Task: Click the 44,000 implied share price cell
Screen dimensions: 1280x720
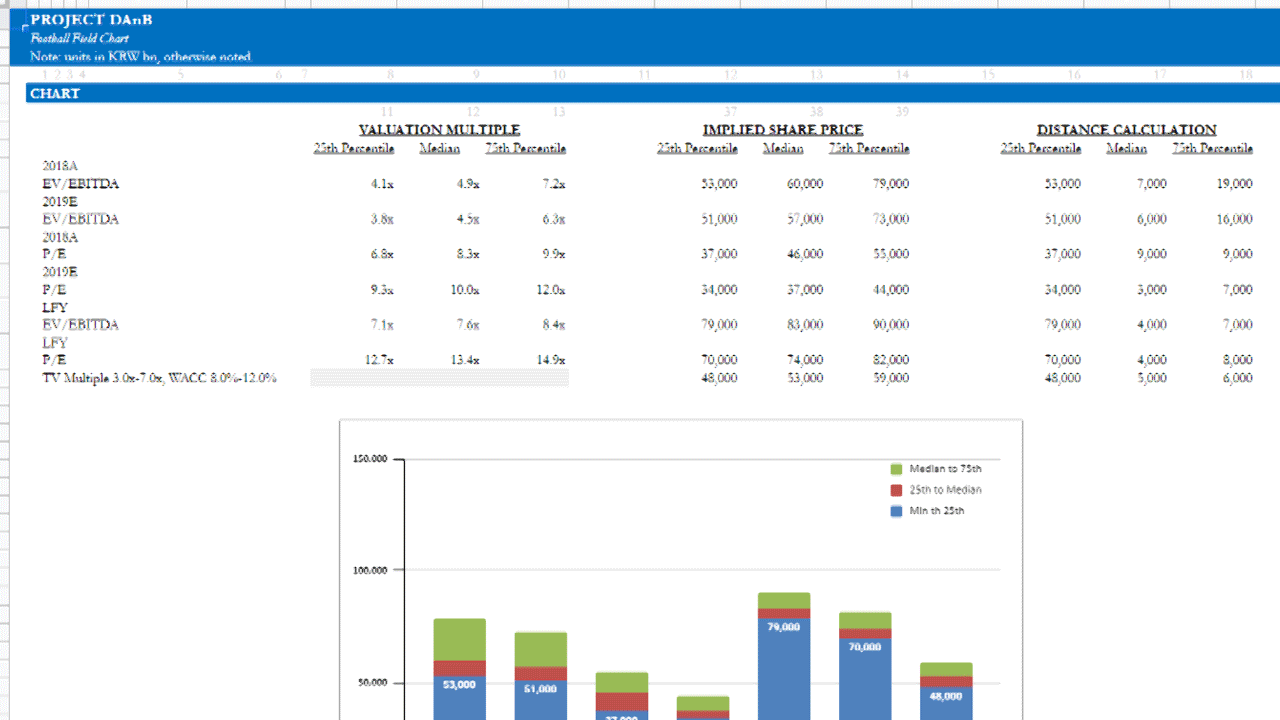Action: pos(891,290)
